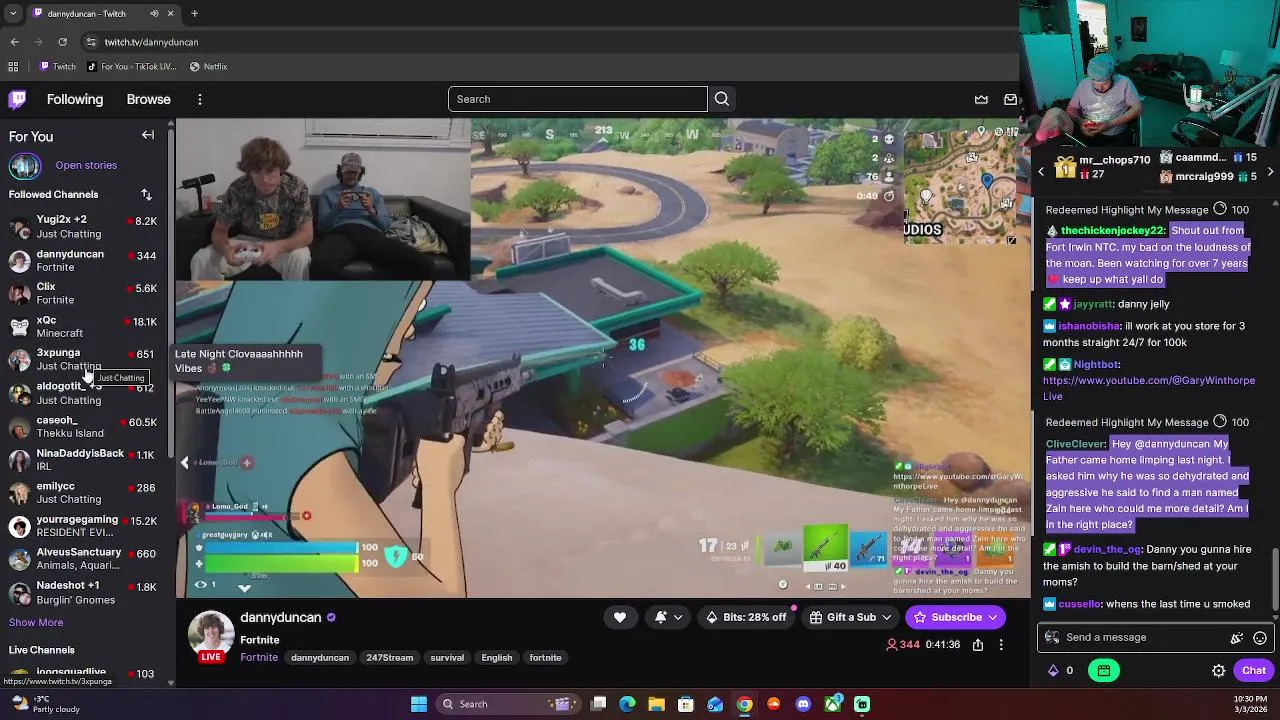Collapse the For You sidebar
The image size is (1280, 720).
[x=148, y=135]
